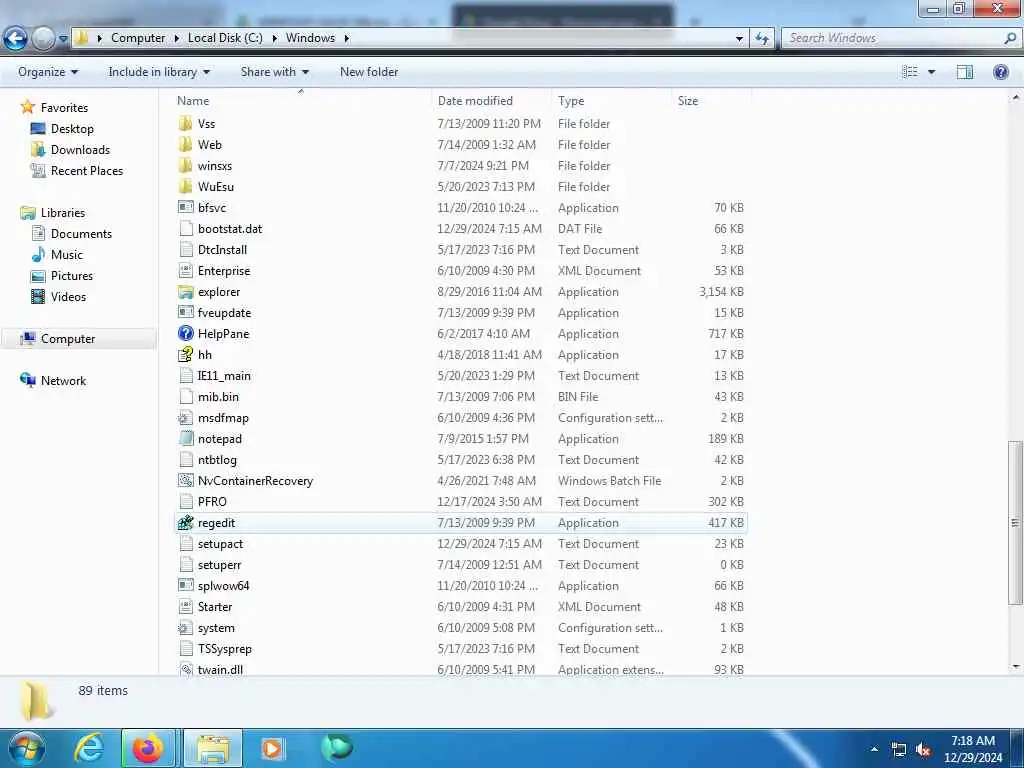Viewport: 1024px width, 768px height.
Task: Open the recent pages dropdown arrow
Action: click(63, 39)
